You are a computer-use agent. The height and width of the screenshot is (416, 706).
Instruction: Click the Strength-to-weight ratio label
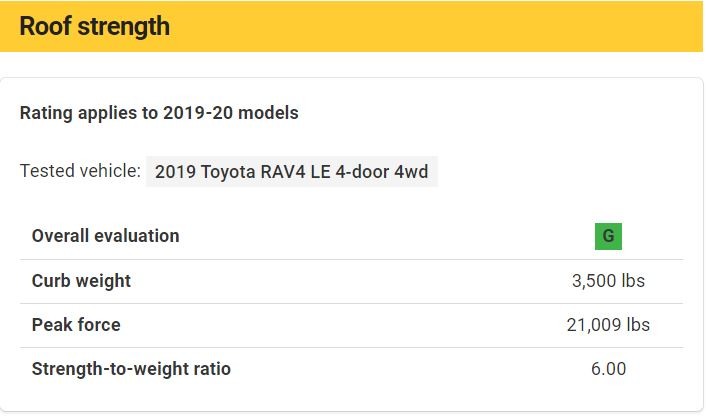pos(131,369)
